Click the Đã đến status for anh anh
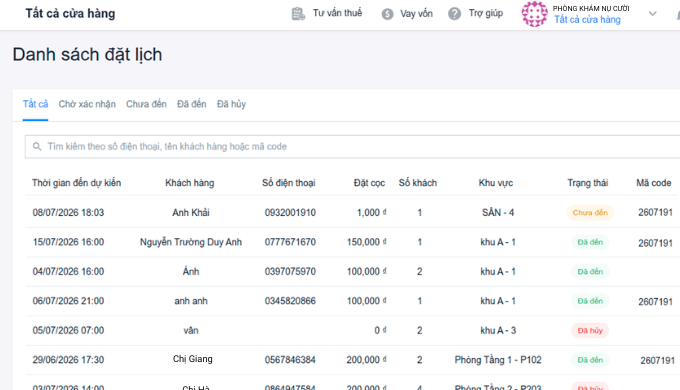 click(x=590, y=301)
